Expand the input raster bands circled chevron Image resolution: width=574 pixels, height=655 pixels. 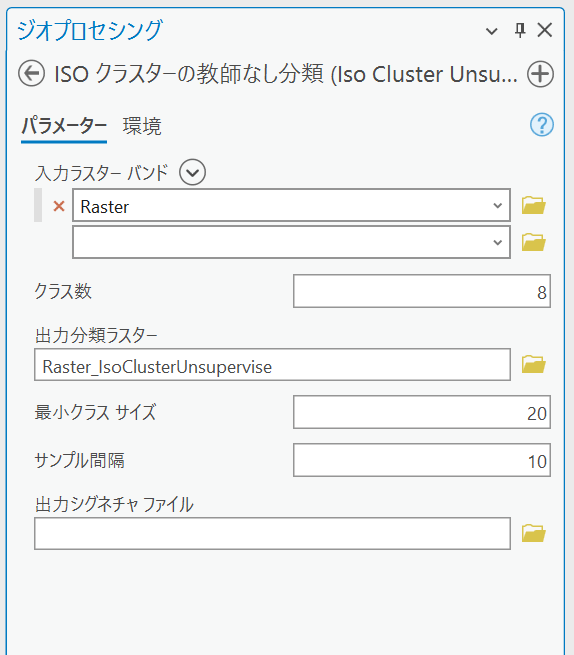pos(193,172)
